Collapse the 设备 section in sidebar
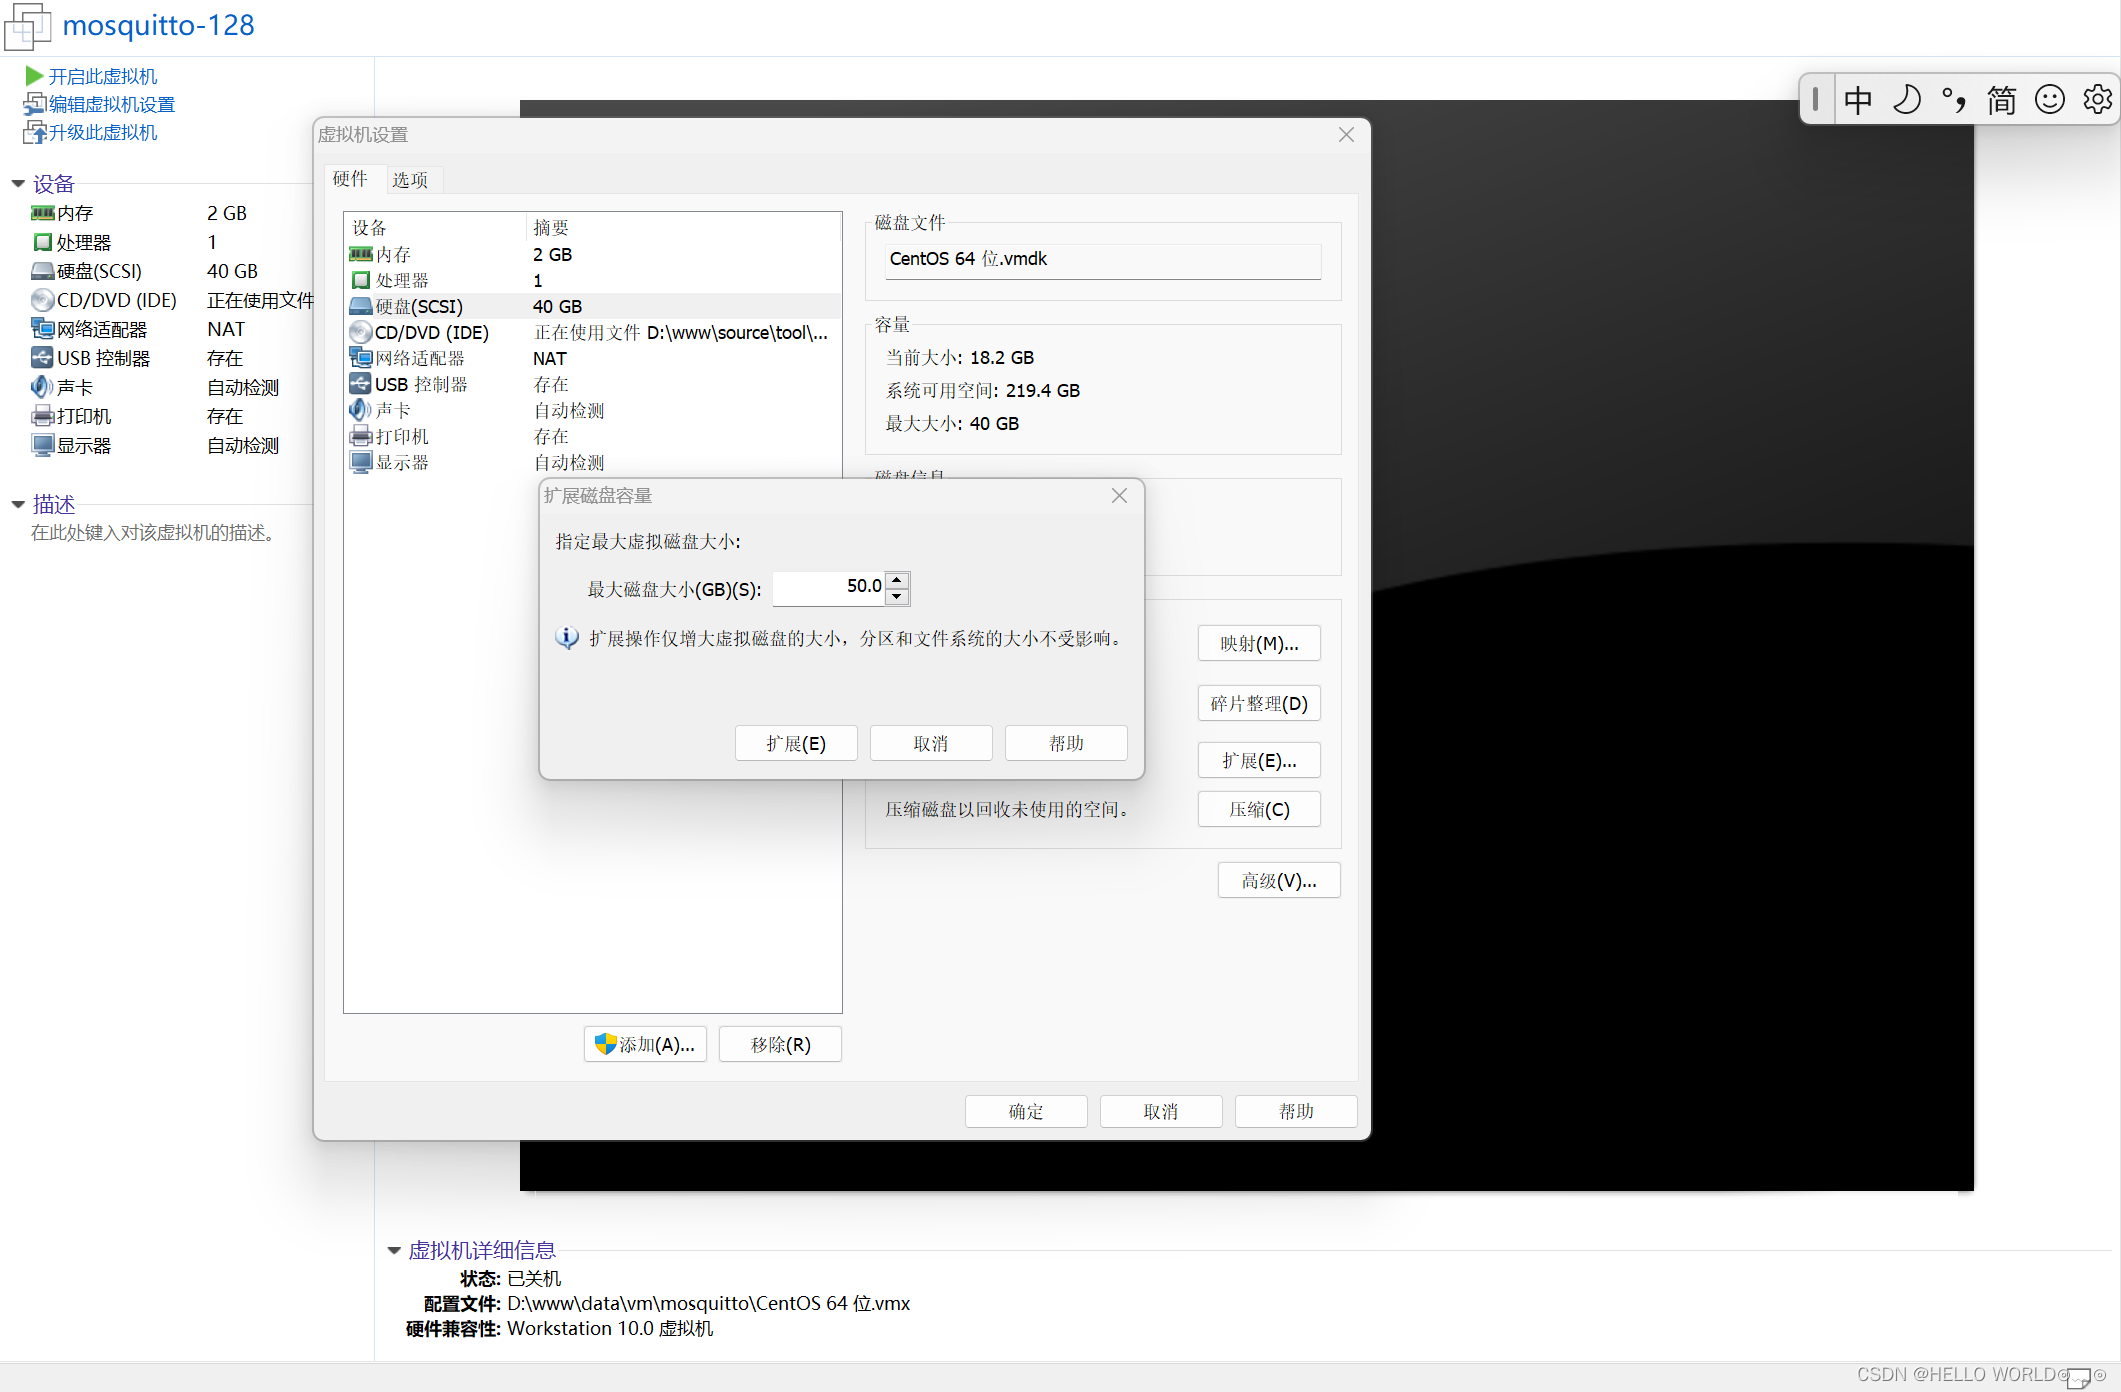Viewport: 2121px width, 1392px height. click(x=18, y=184)
